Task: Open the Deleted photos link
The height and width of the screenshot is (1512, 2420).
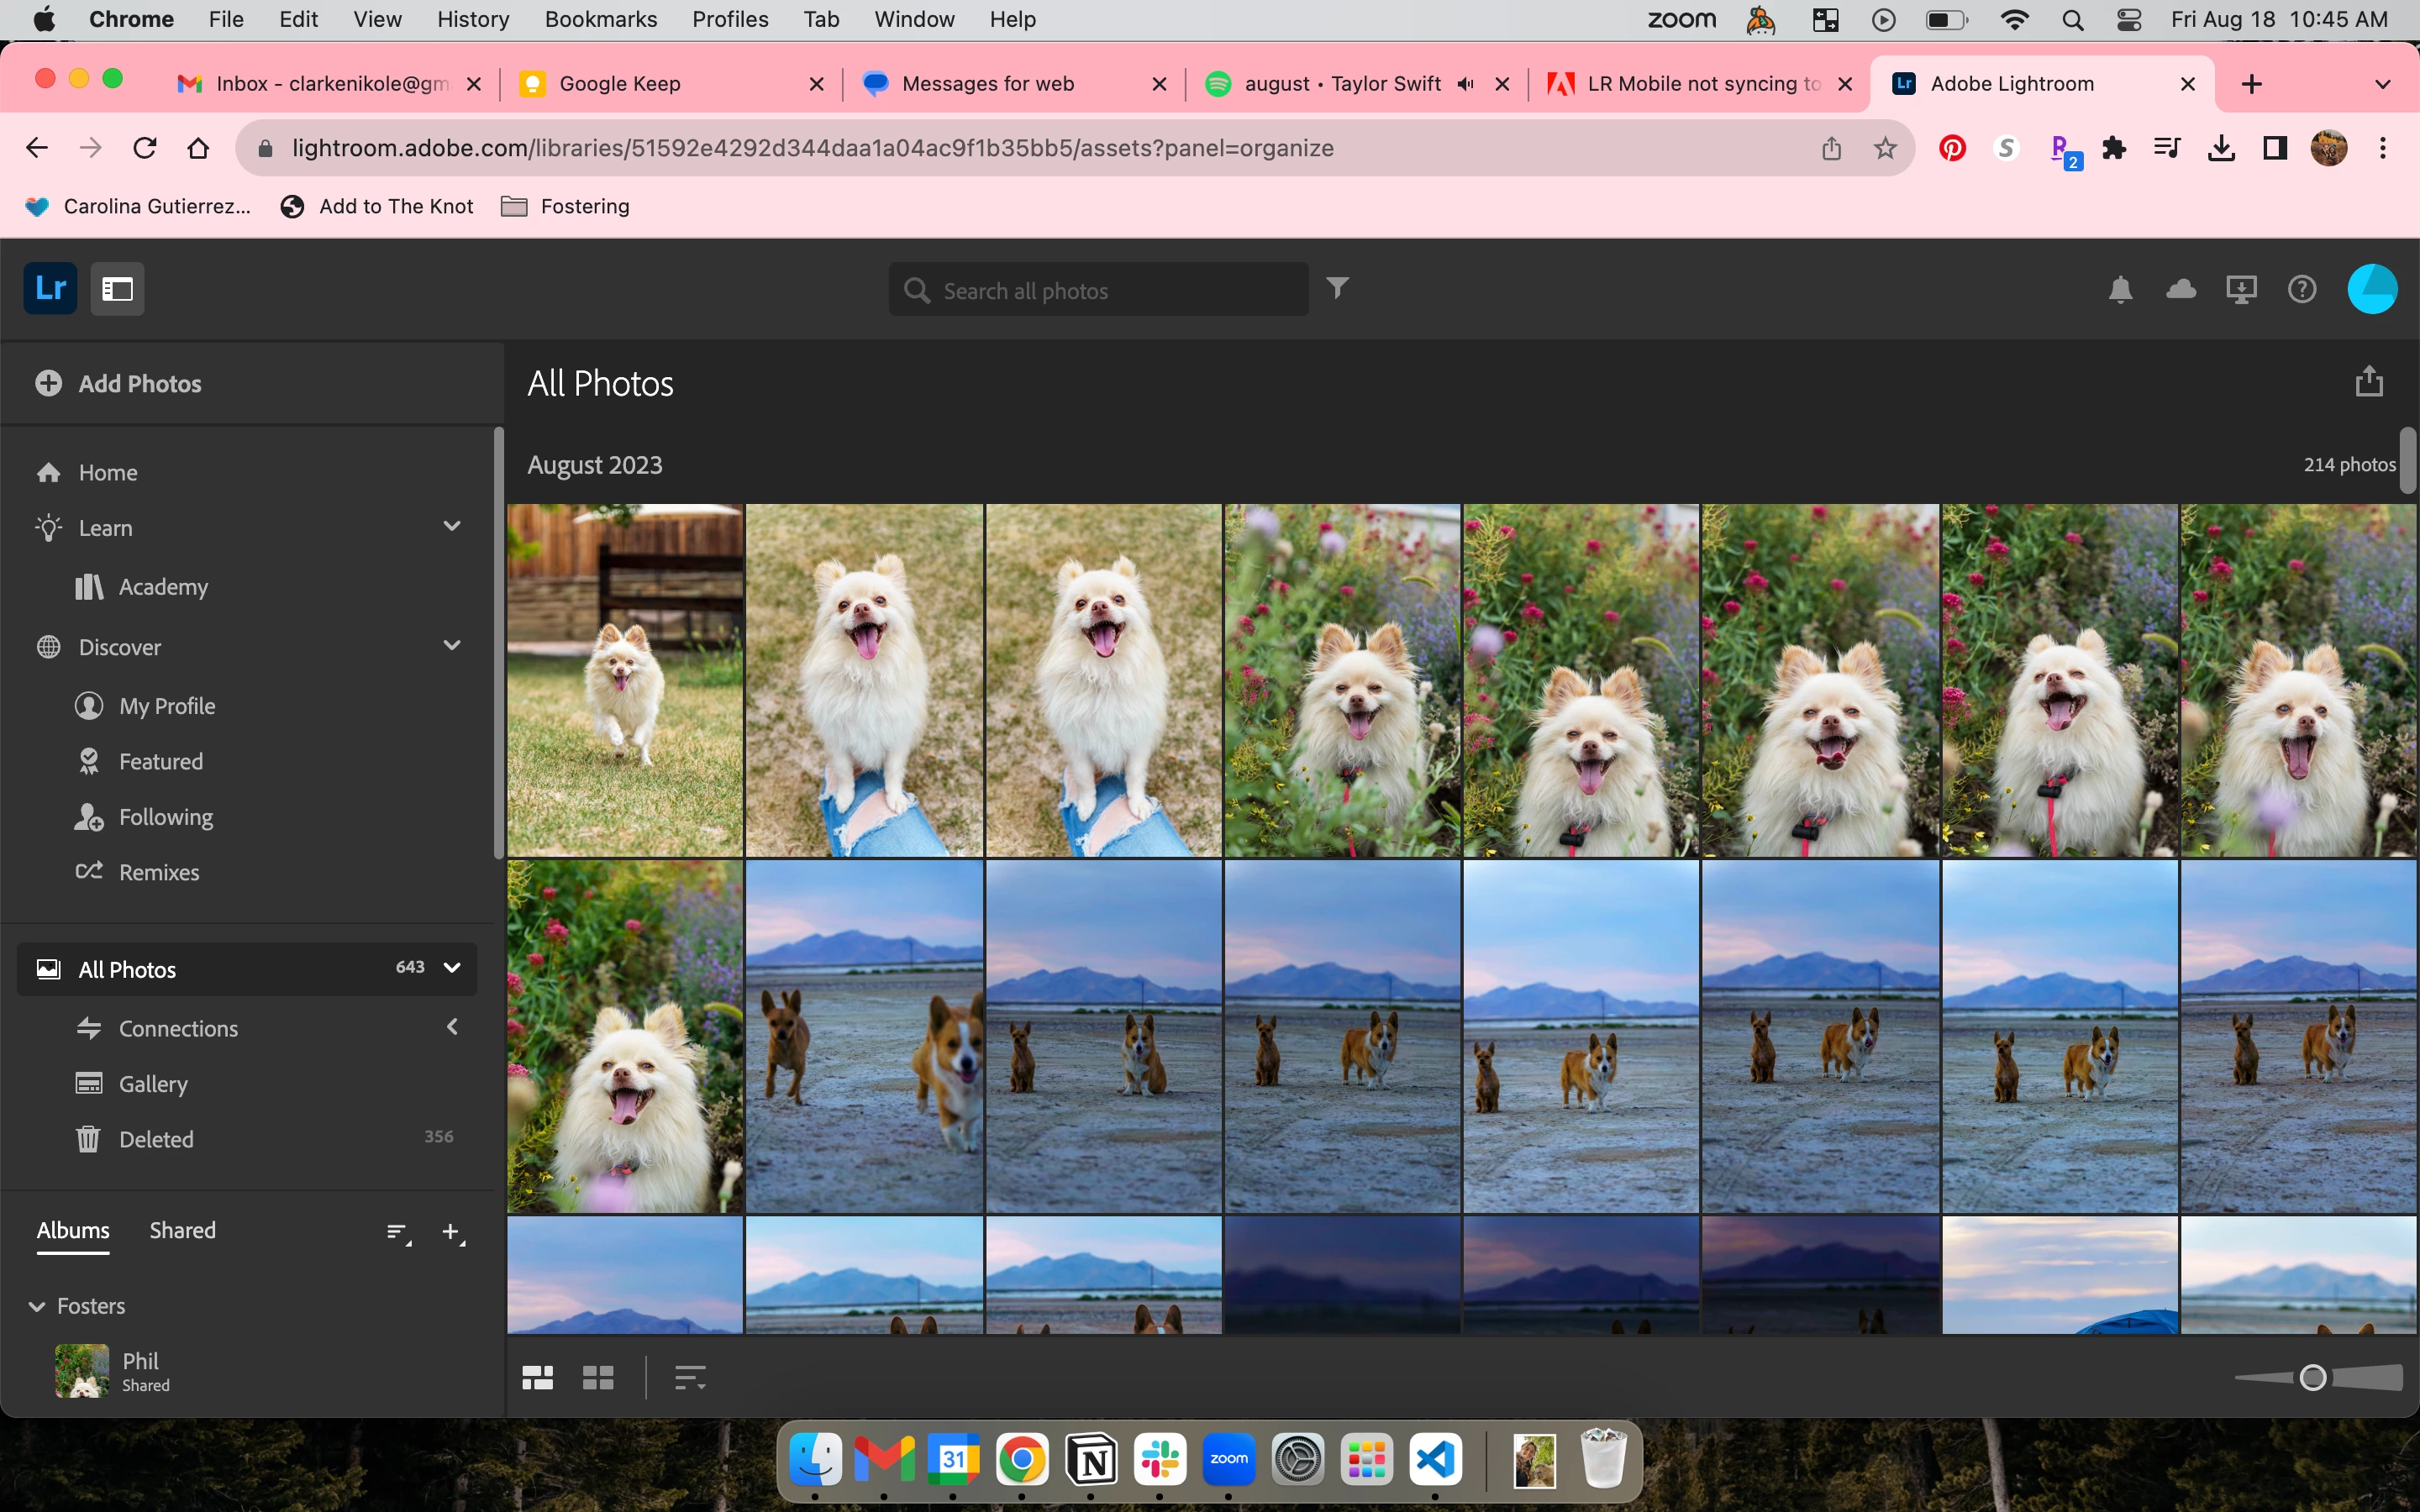Action: [156, 1139]
